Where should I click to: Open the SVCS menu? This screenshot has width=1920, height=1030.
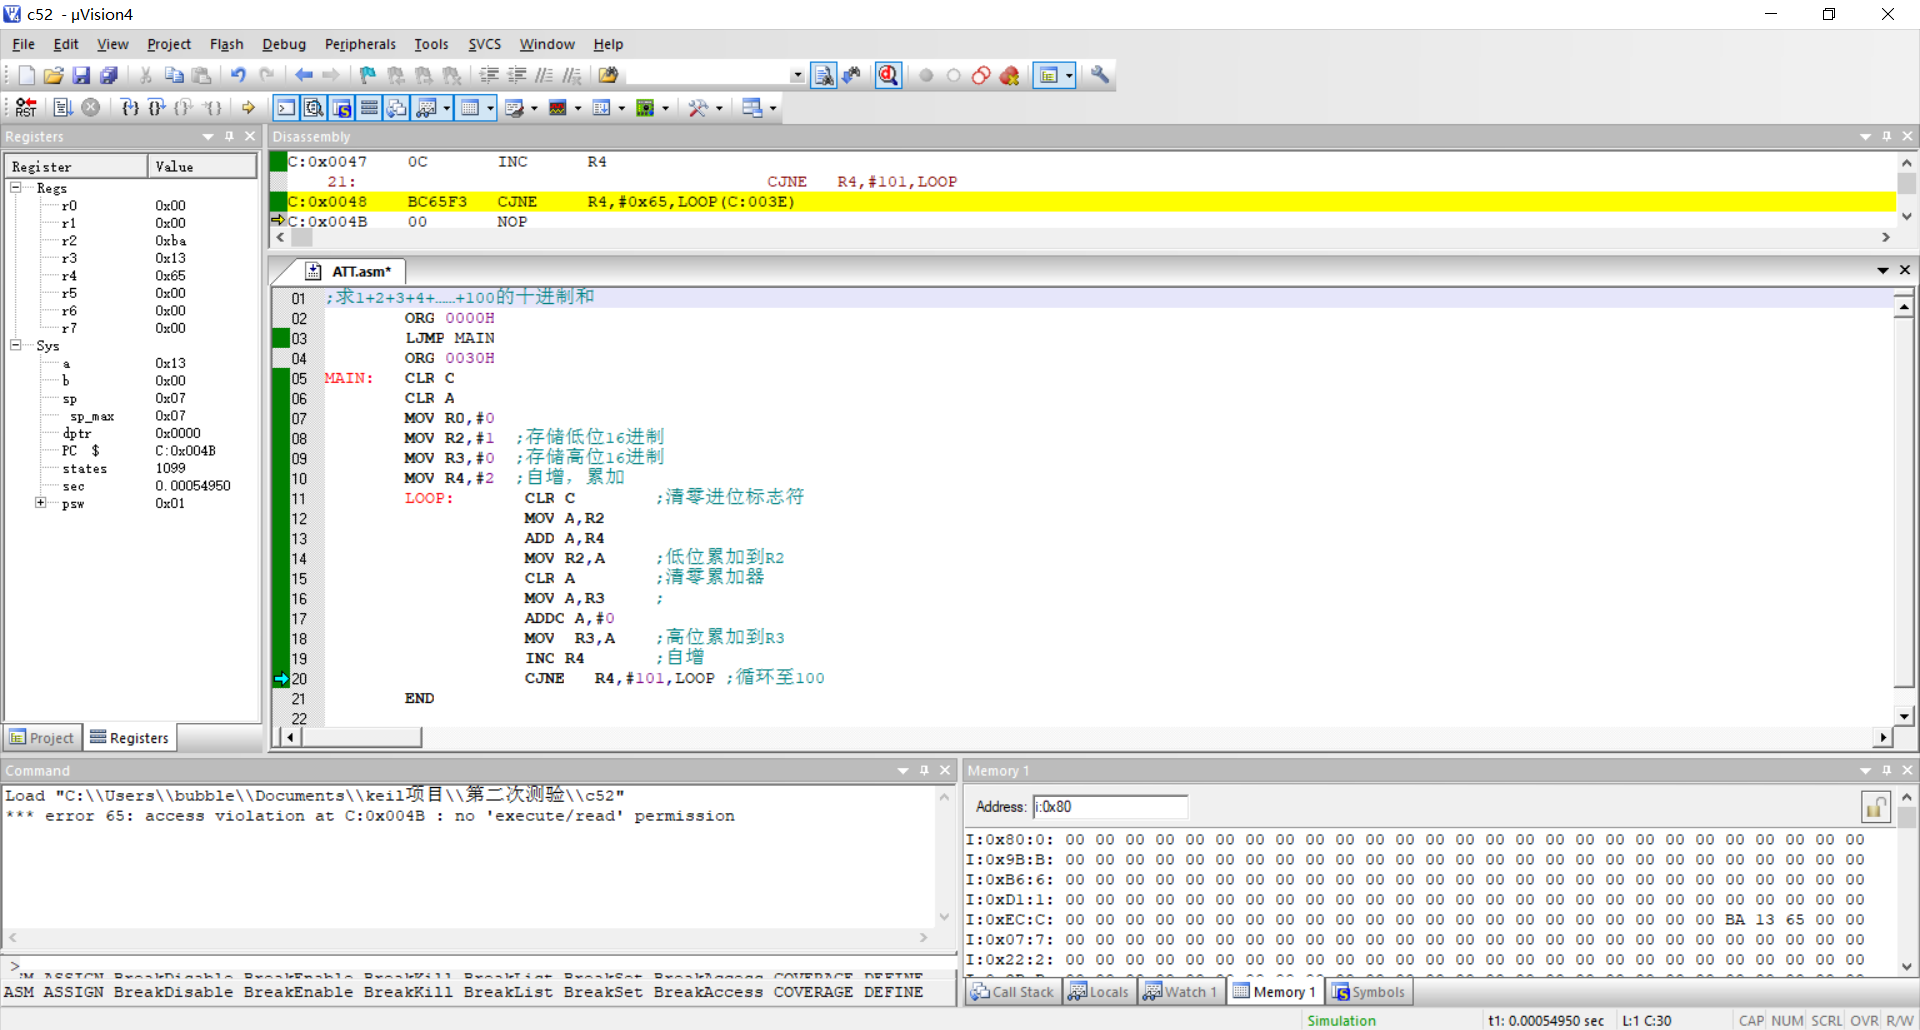485,44
